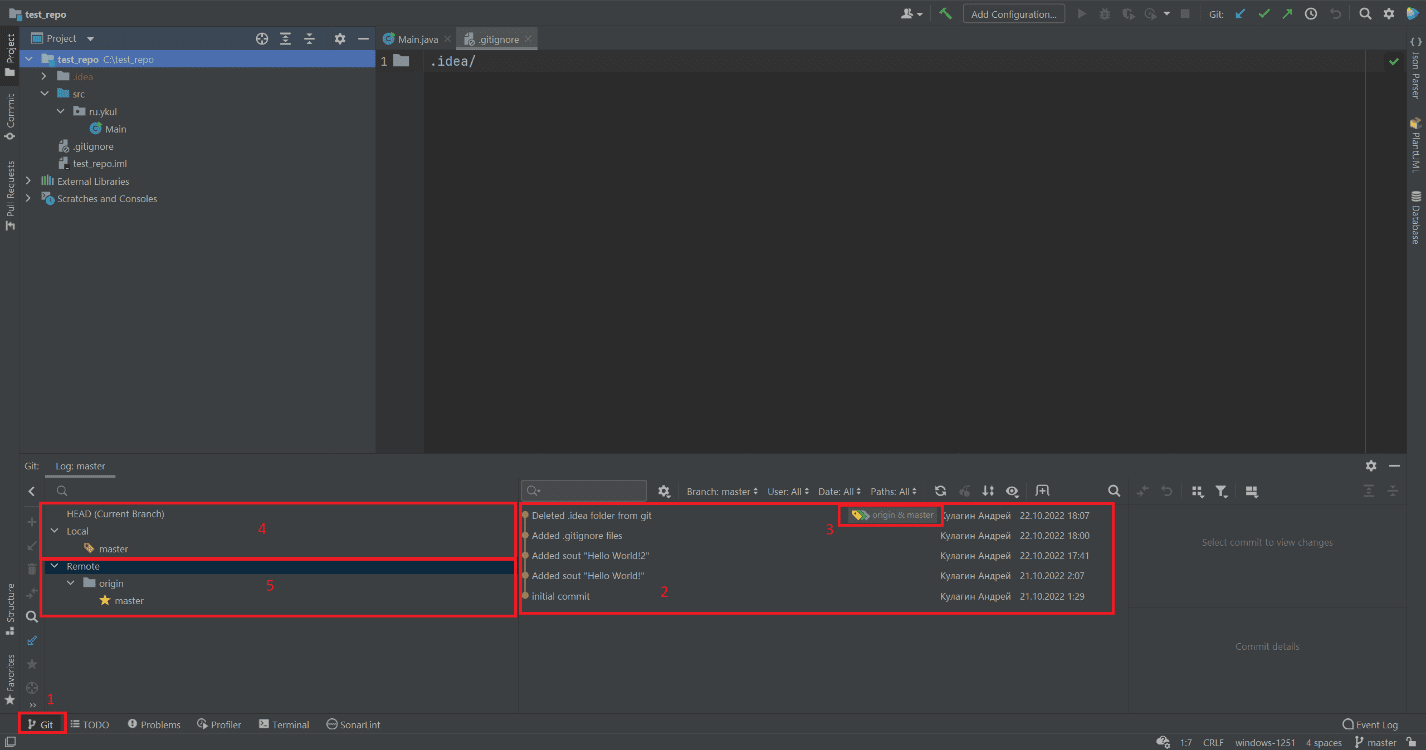
Task: Open Main class in Project tree
Action: pyautogui.click(x=107, y=129)
